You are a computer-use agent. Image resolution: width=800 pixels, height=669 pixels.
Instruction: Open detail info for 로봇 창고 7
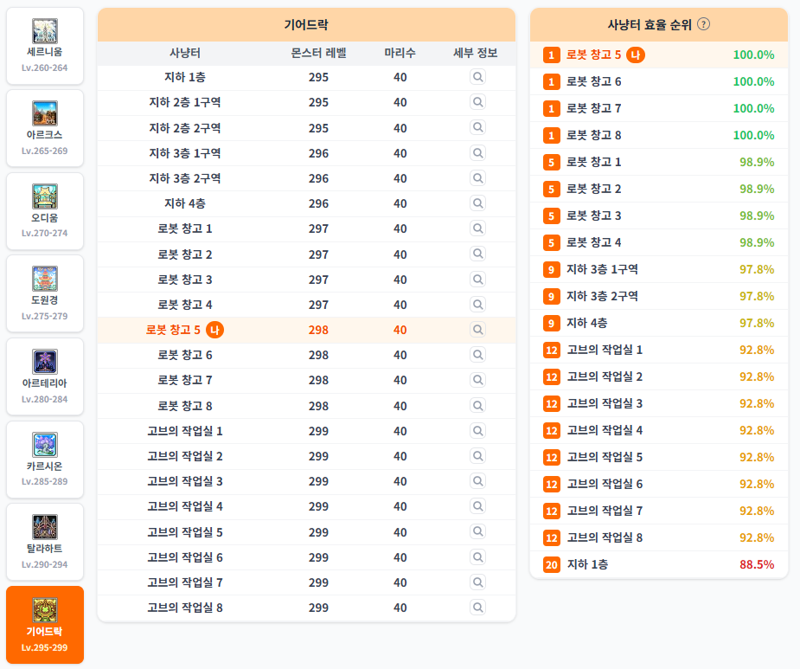point(478,380)
